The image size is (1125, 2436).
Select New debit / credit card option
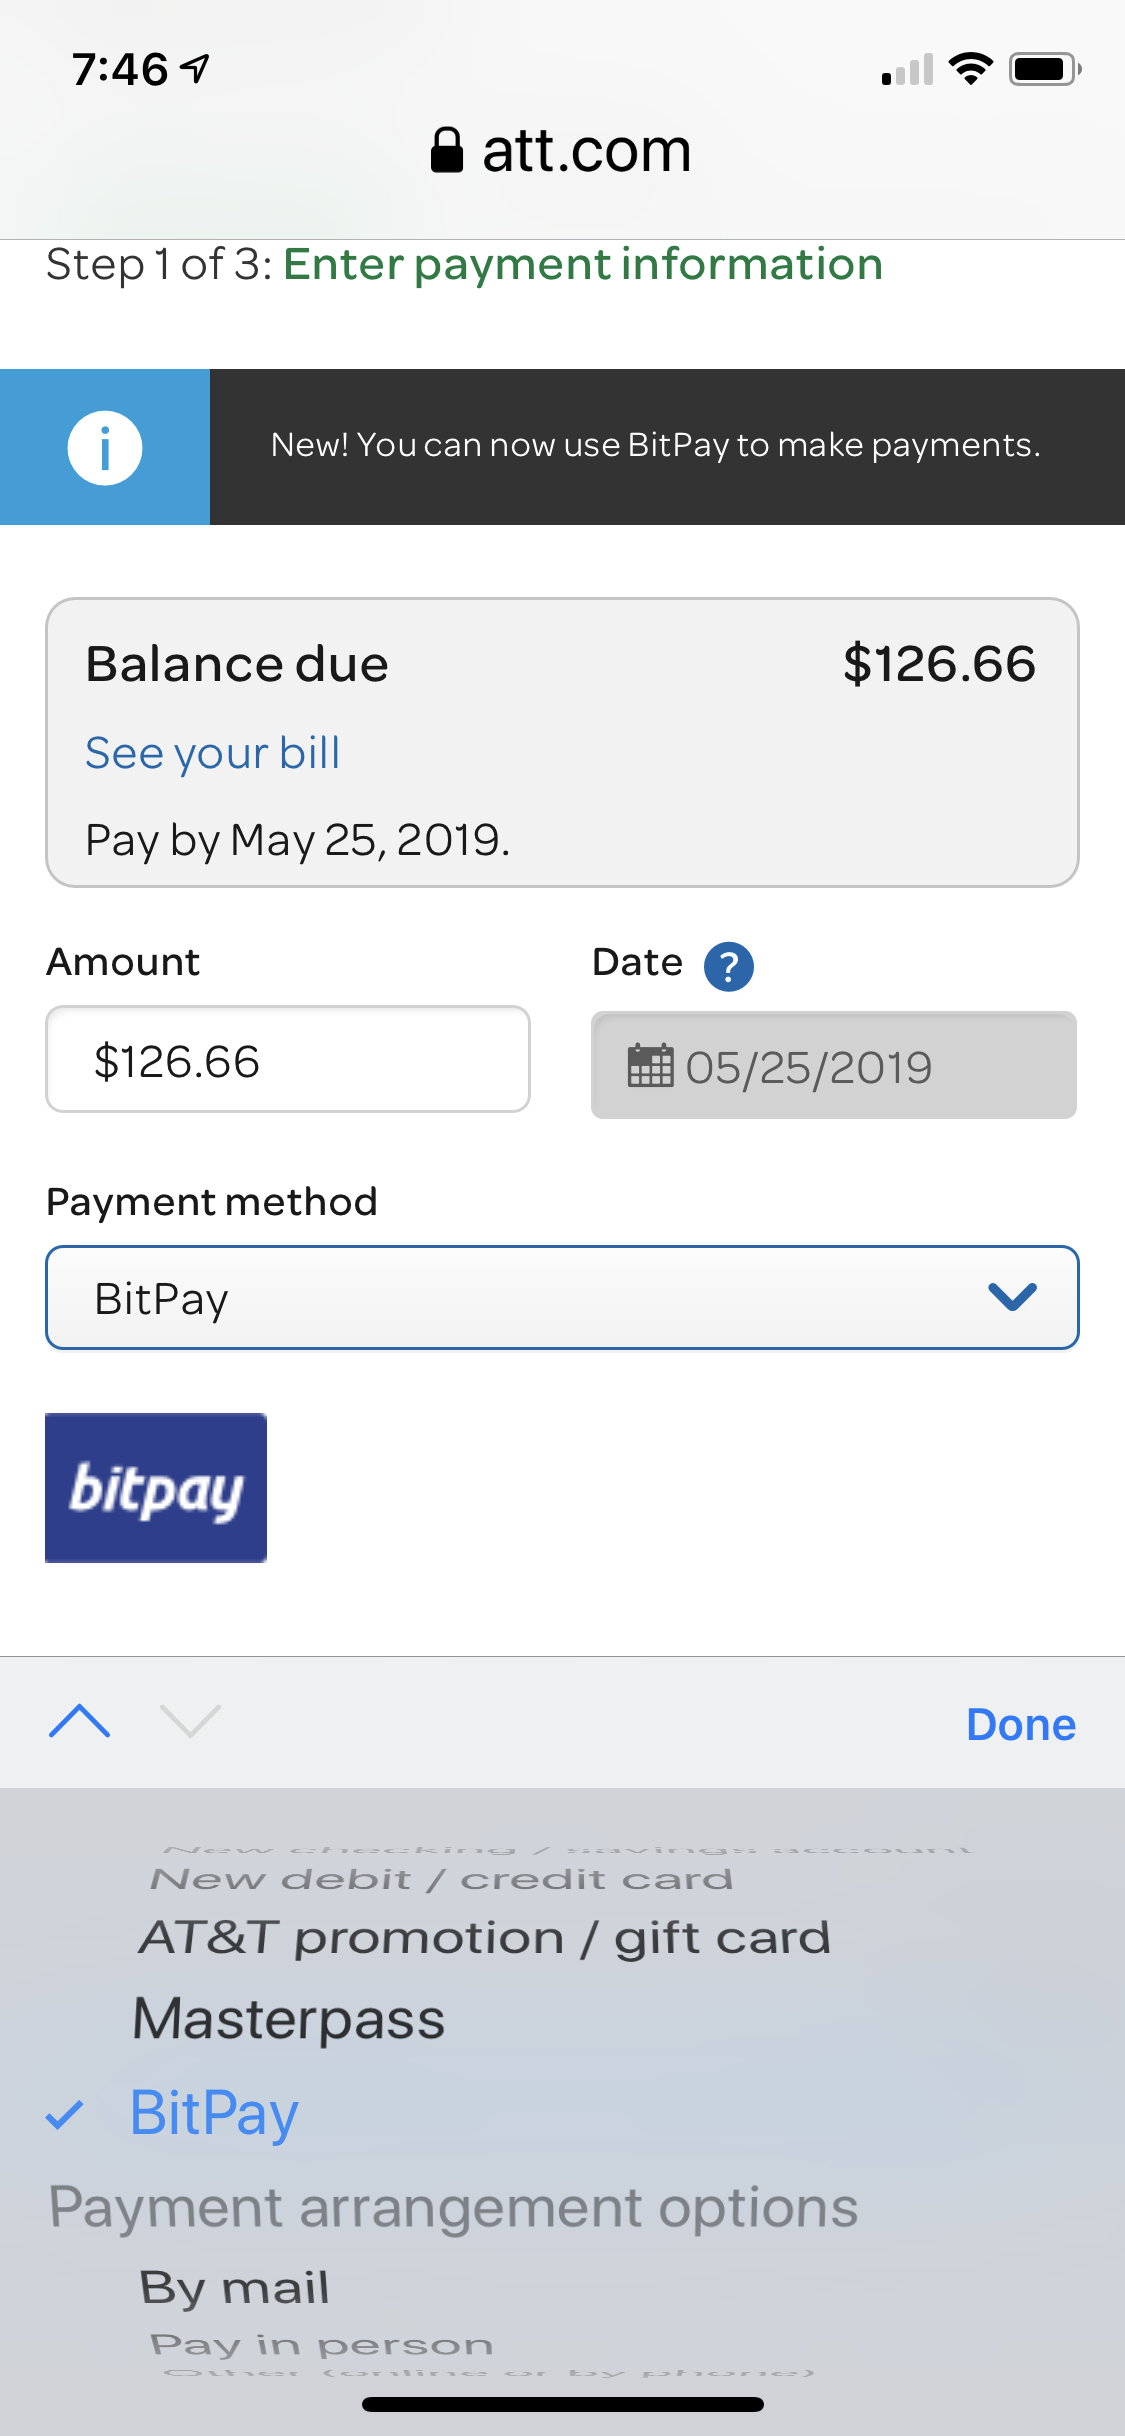[441, 1879]
